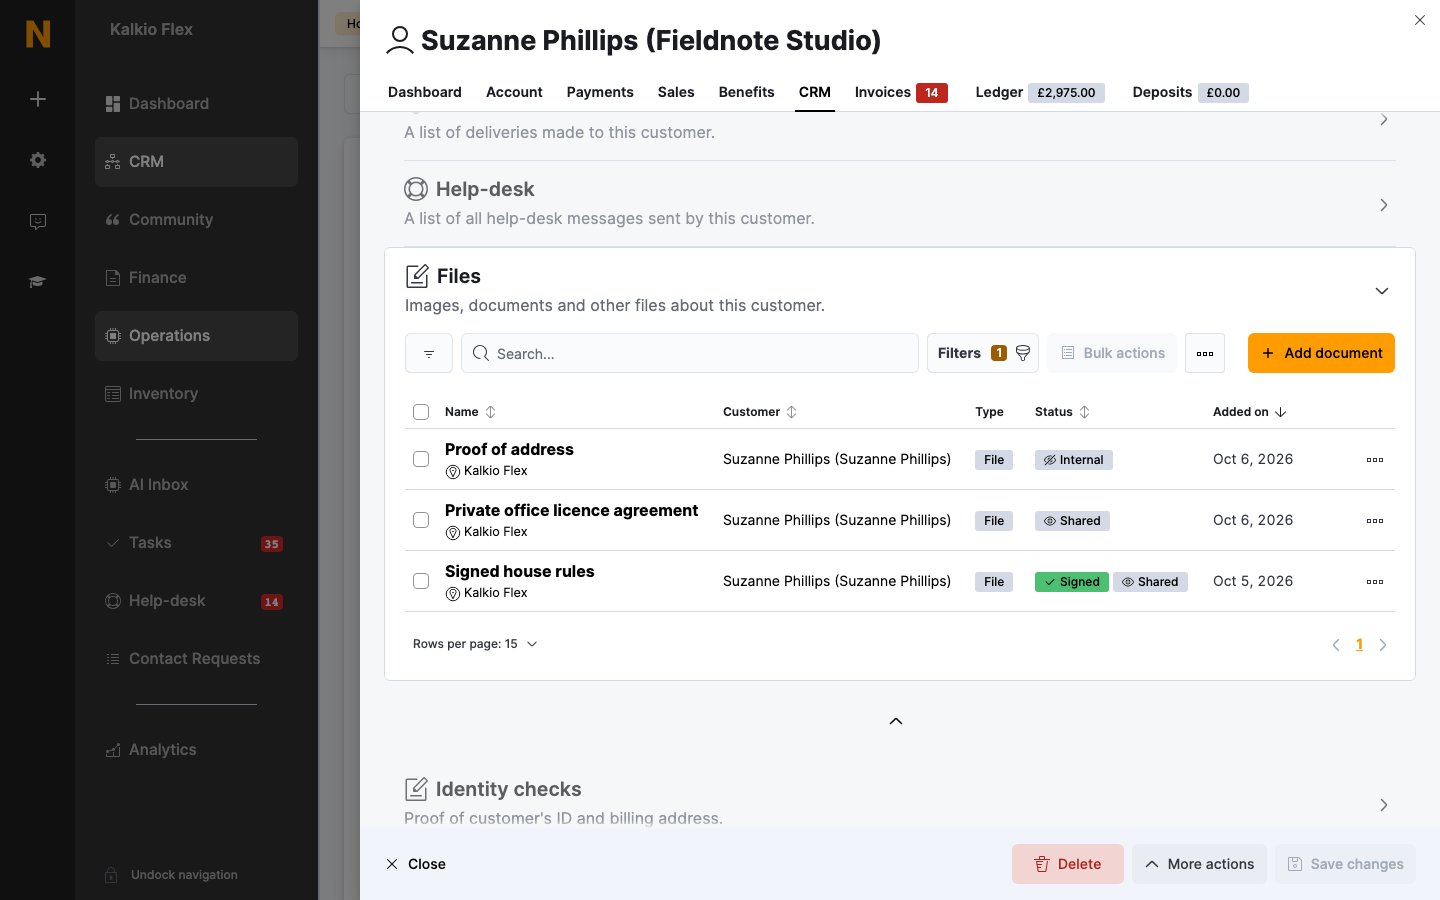Click the list filter icon beside Search
Viewport: 1440px width, 900px height.
pyautogui.click(x=429, y=353)
